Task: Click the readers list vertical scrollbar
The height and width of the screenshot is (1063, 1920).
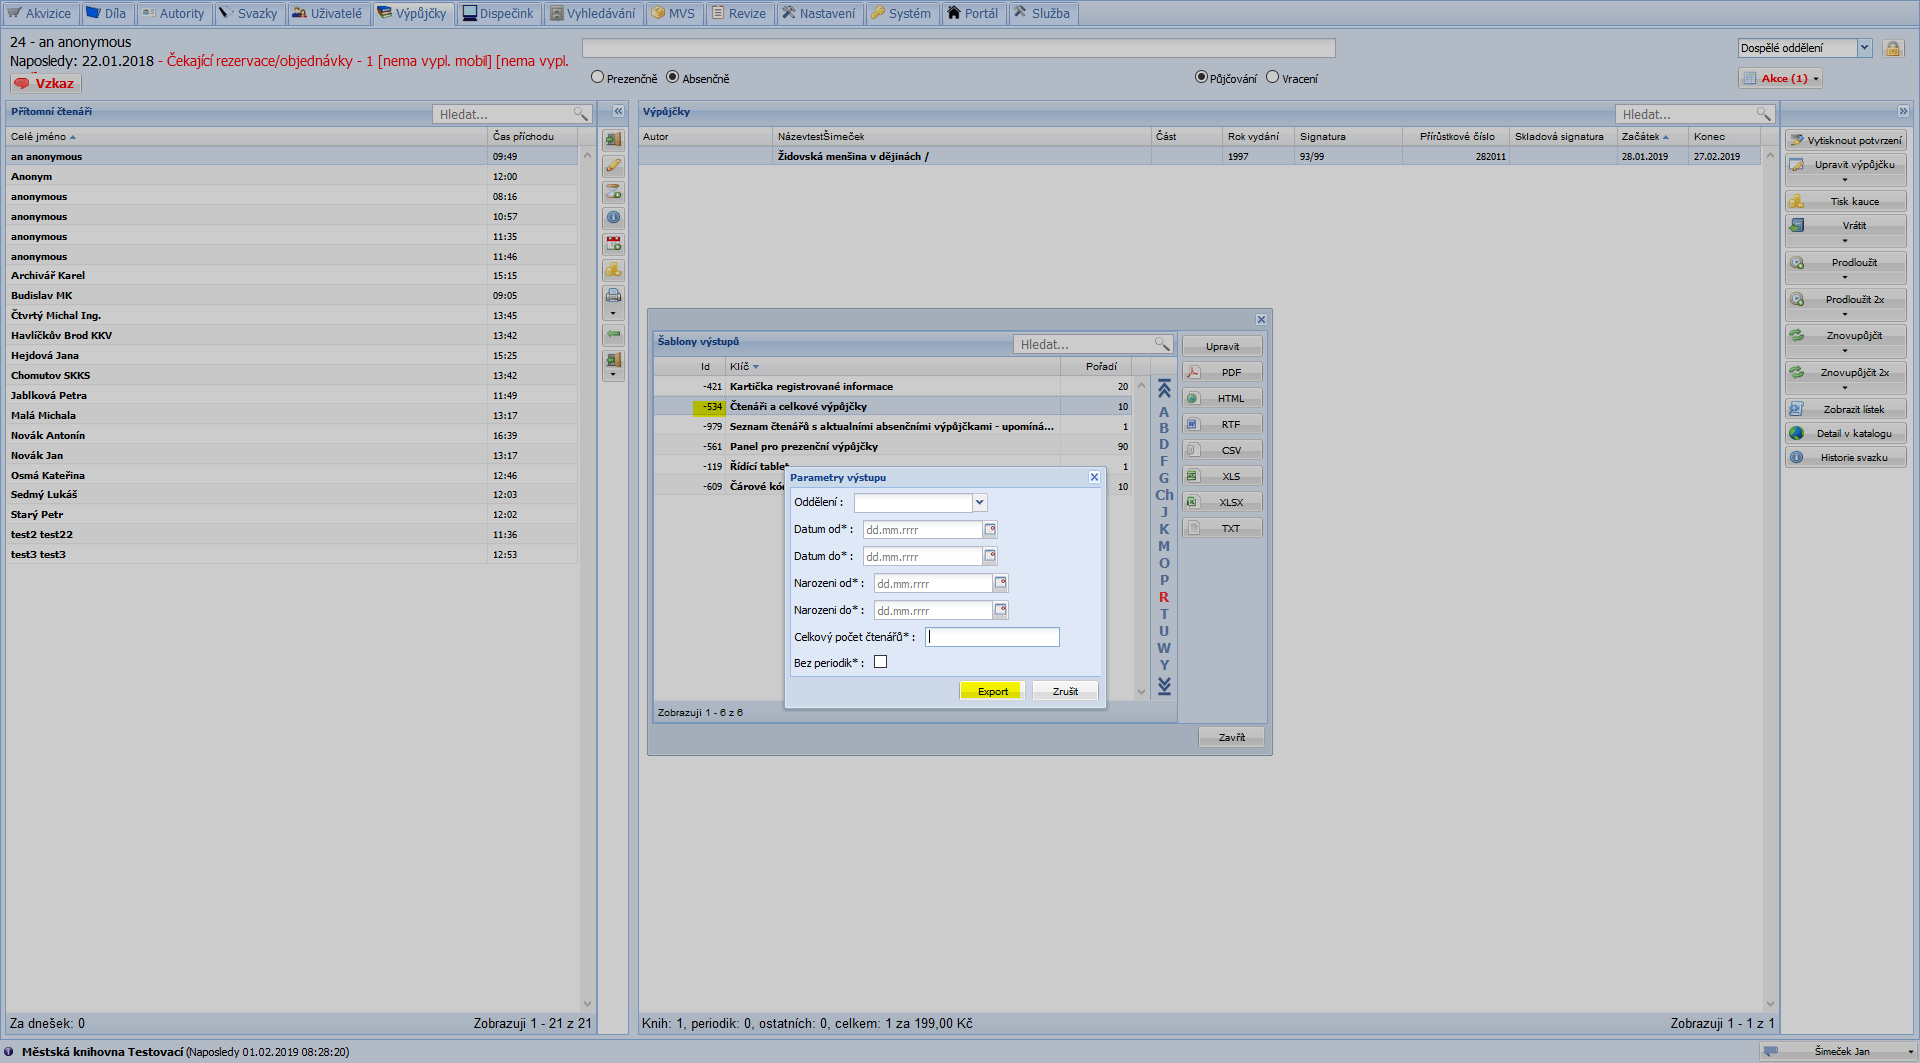Action: (x=587, y=580)
